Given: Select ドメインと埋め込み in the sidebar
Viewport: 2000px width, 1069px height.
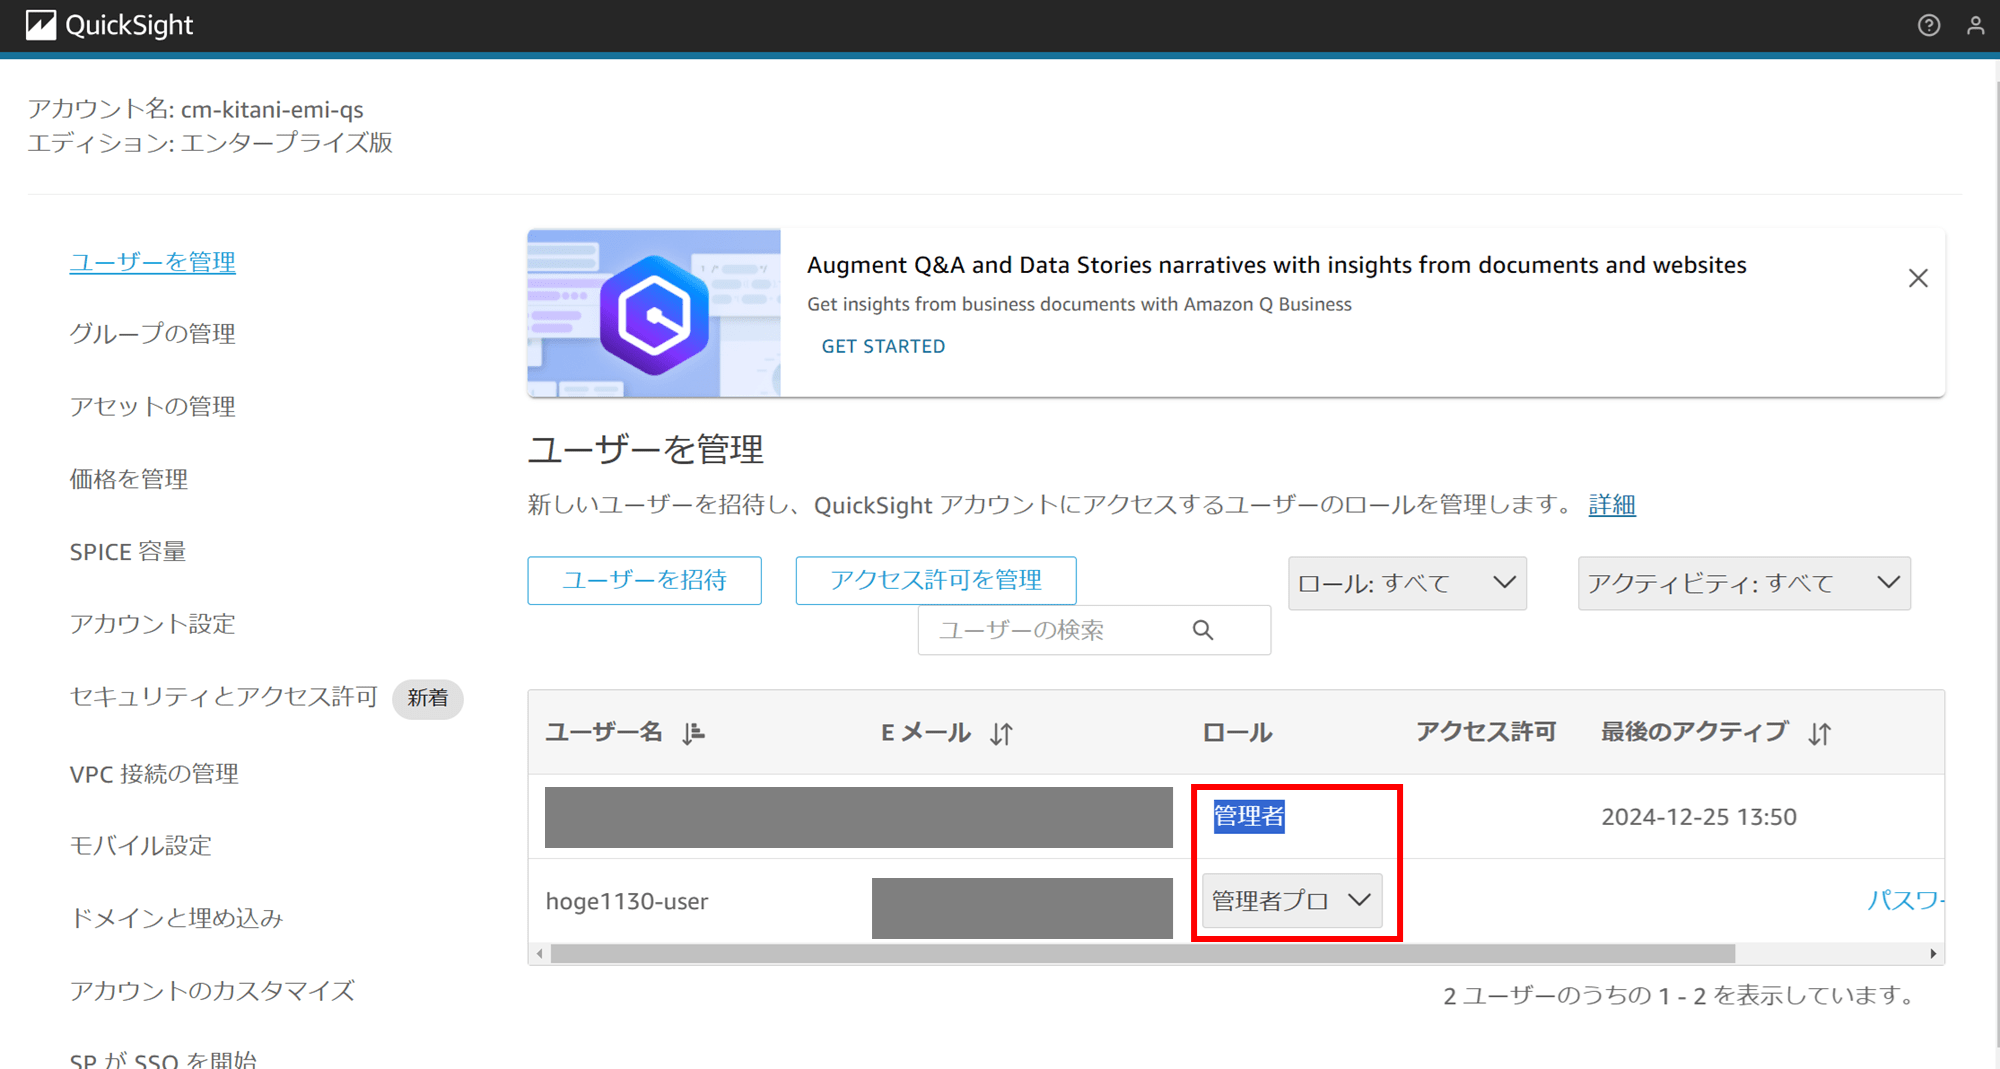Looking at the screenshot, I should (x=177, y=918).
